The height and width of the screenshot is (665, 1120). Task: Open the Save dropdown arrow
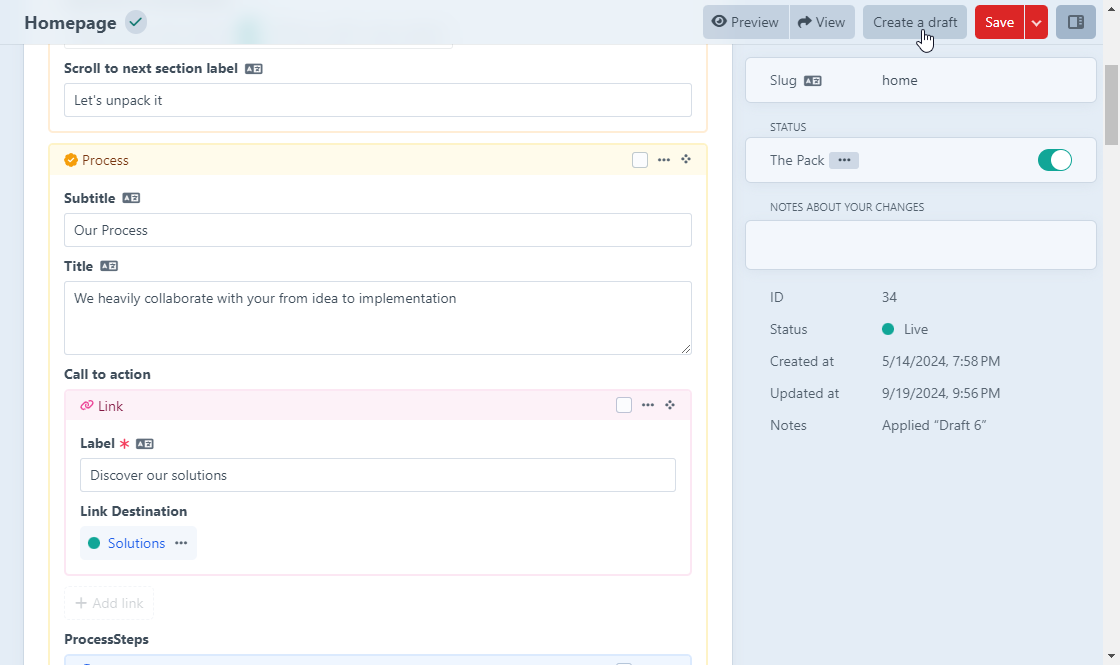tap(1036, 22)
